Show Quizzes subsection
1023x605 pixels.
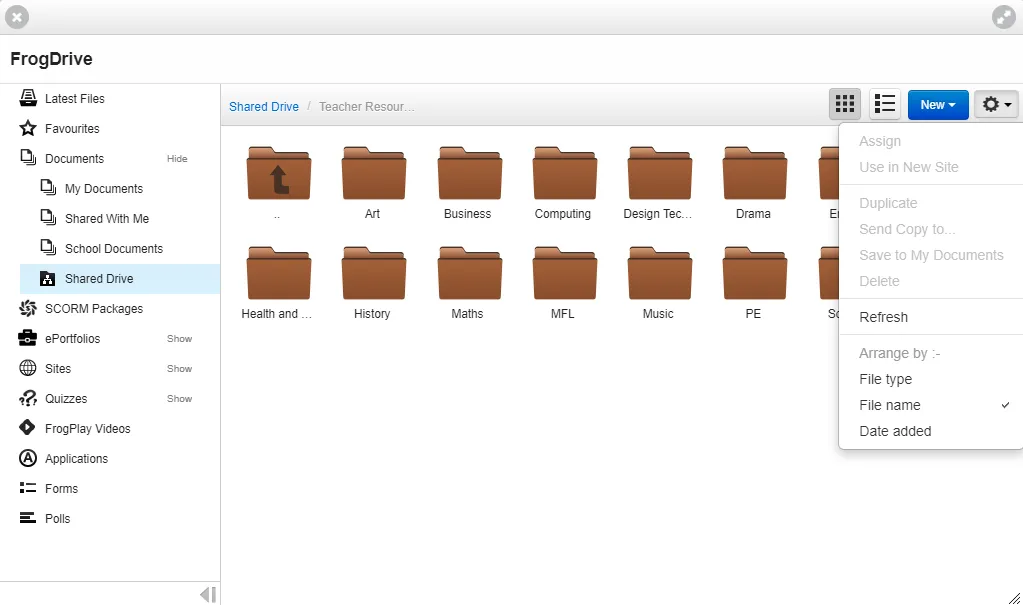pyautogui.click(x=179, y=399)
